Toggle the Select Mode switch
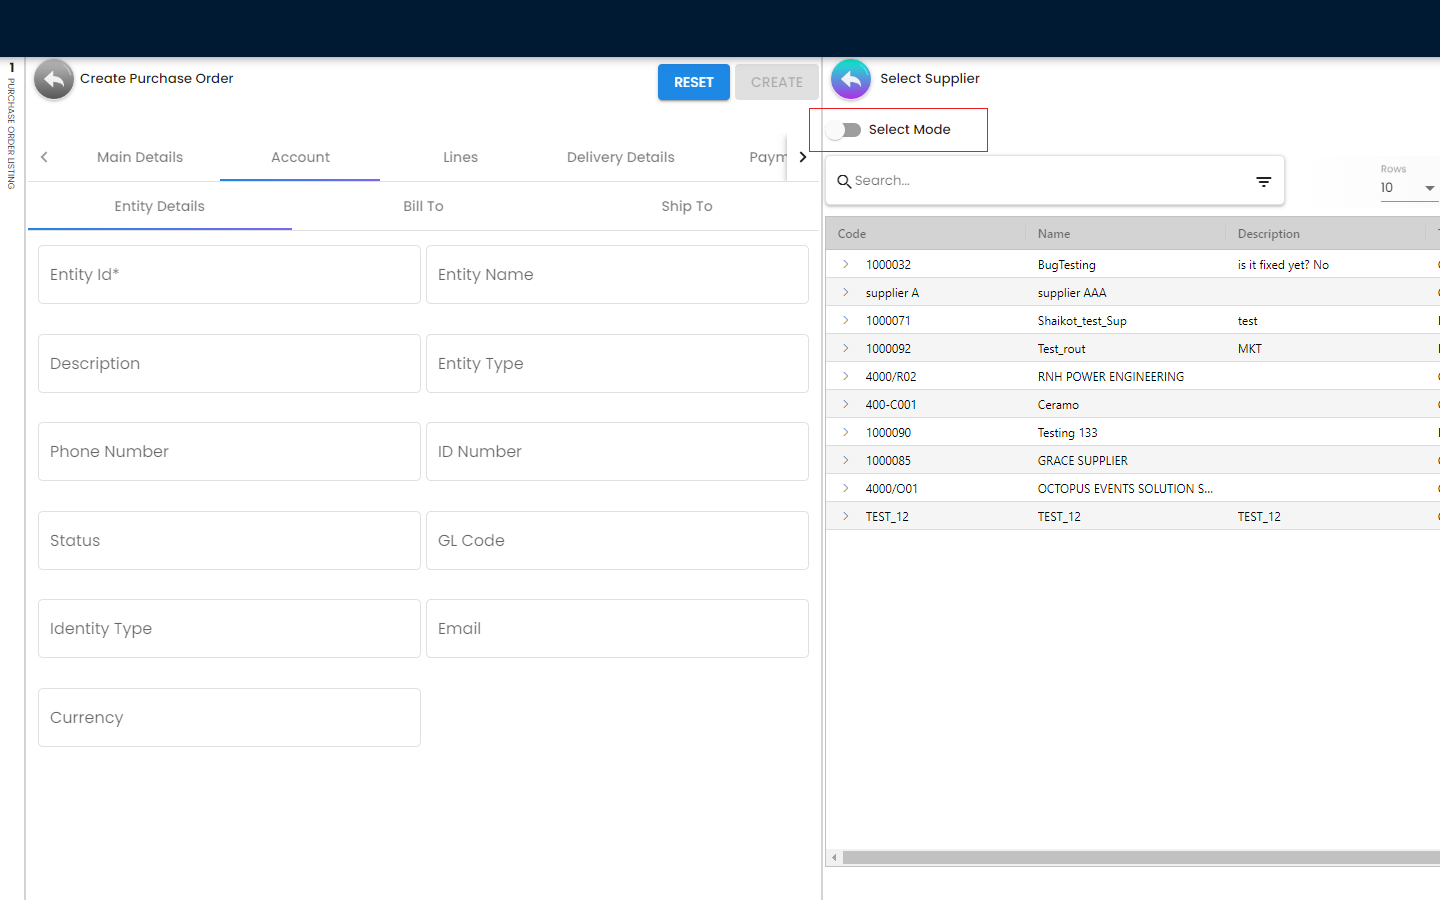Image resolution: width=1440 pixels, height=900 pixels. [x=844, y=130]
